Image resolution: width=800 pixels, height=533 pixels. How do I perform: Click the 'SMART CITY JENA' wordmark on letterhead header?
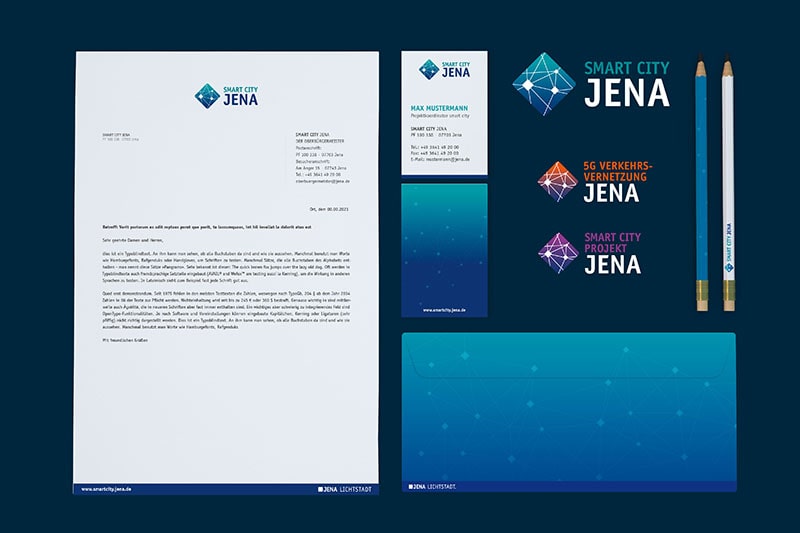tap(240, 96)
